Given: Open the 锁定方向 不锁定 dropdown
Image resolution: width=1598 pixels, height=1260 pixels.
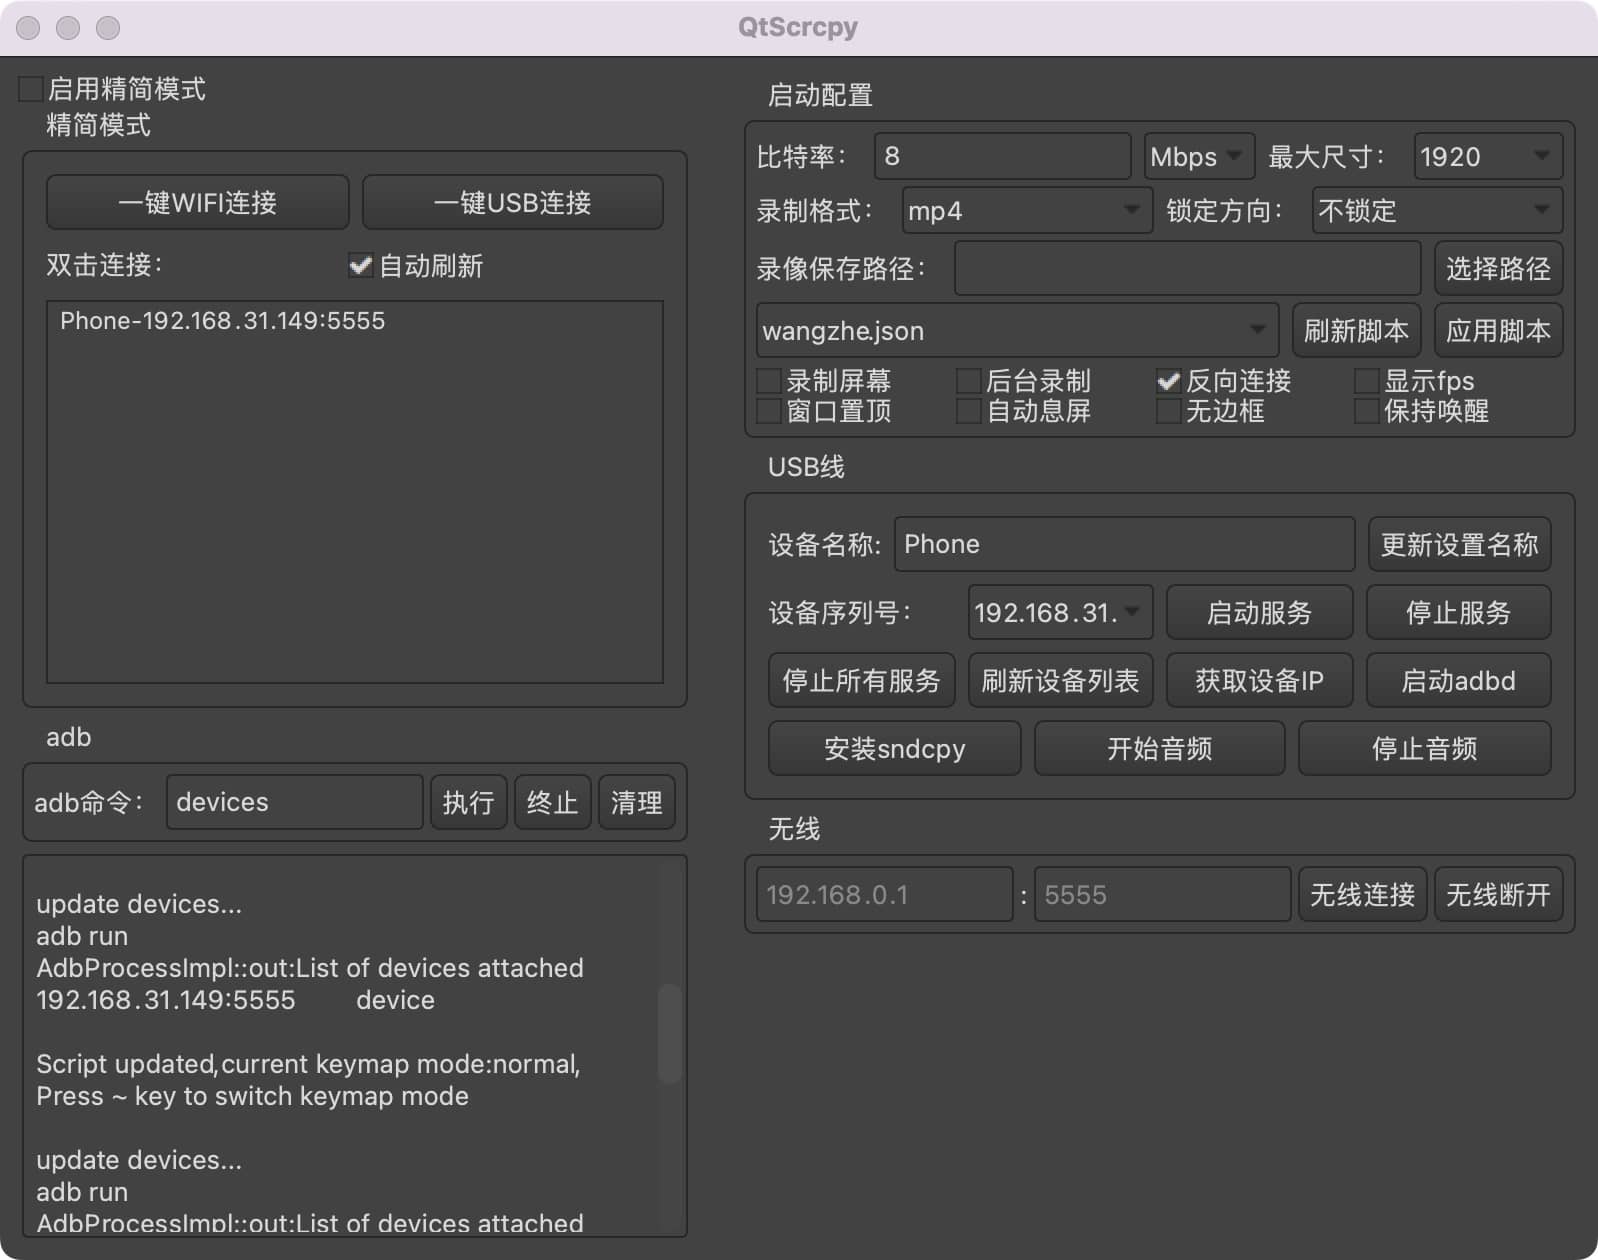Looking at the screenshot, I should (1437, 210).
